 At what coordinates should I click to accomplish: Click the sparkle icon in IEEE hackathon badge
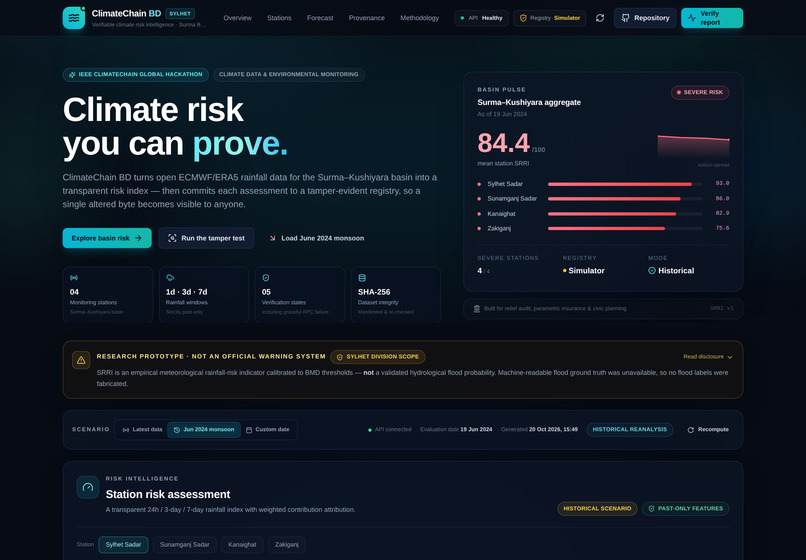pos(72,75)
